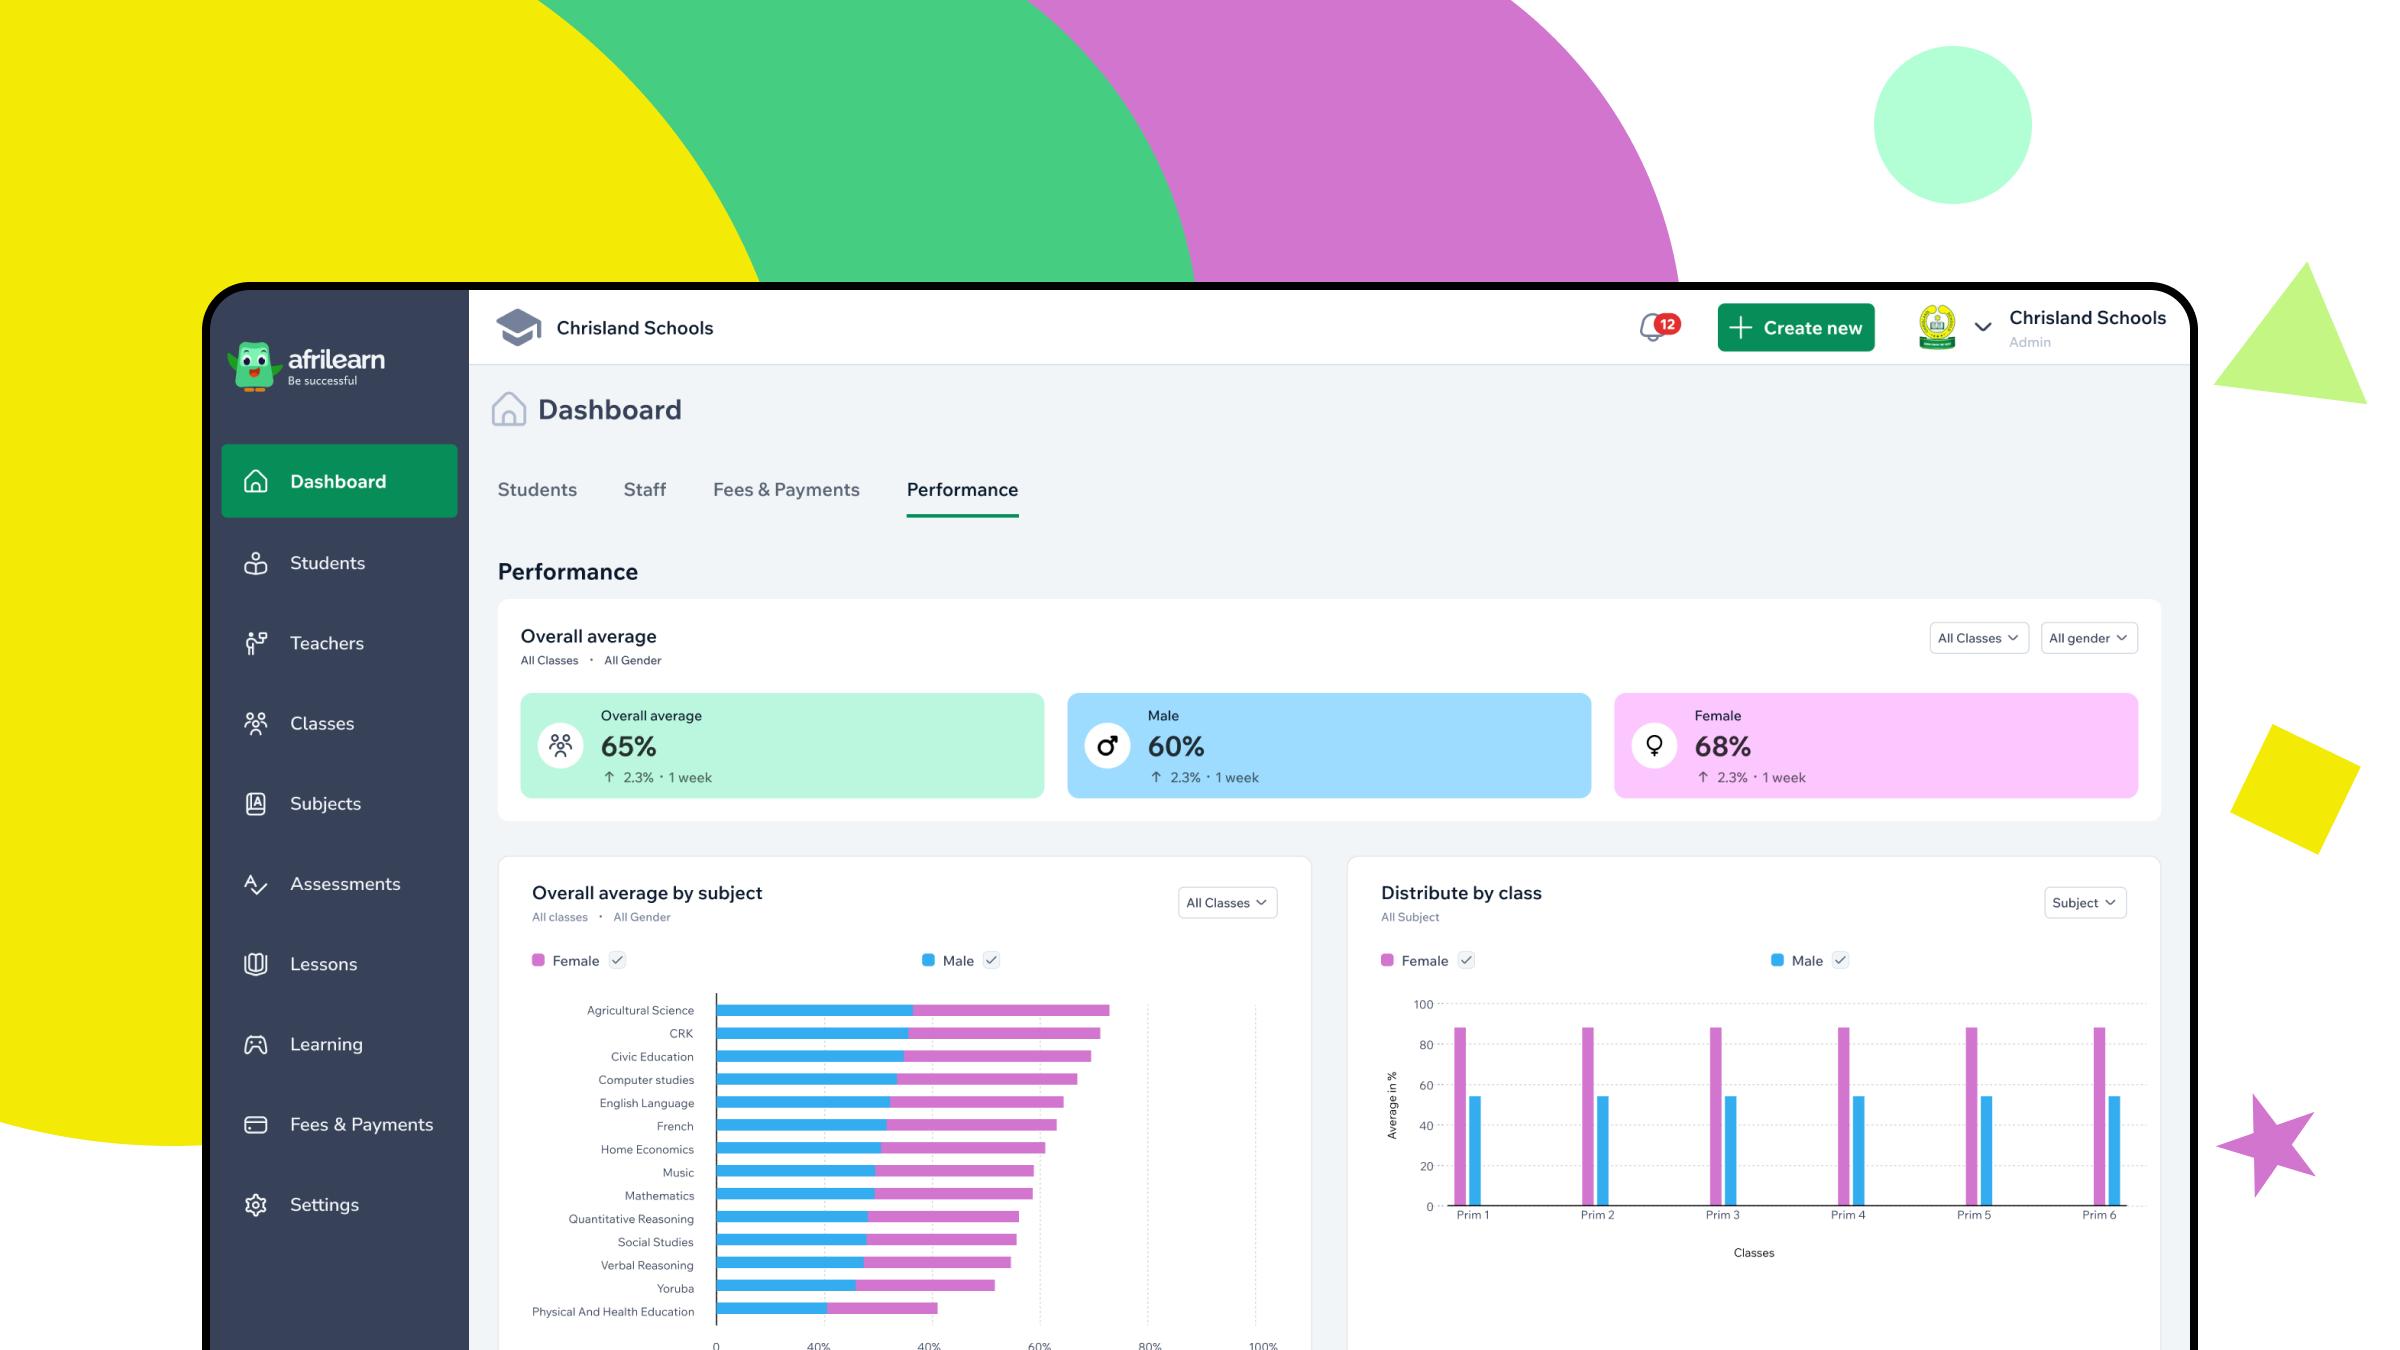Click the Subjects sidebar icon

(x=256, y=803)
